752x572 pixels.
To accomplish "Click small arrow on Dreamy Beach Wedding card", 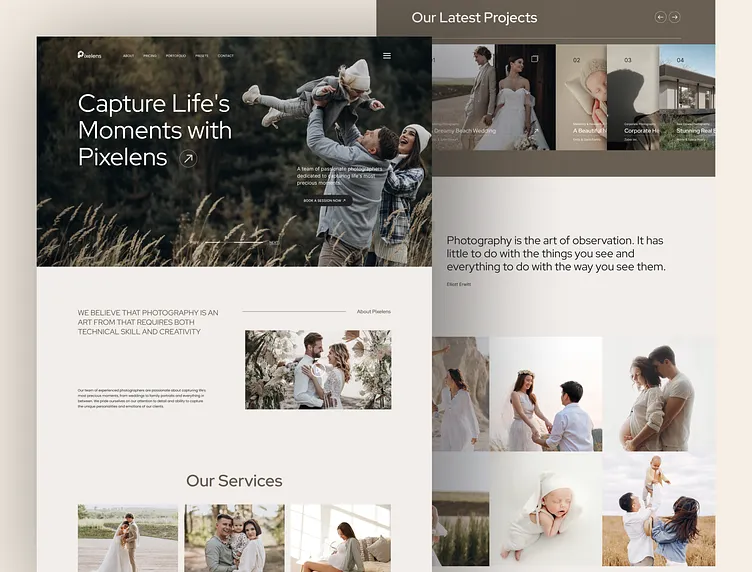I will pyautogui.click(x=536, y=130).
